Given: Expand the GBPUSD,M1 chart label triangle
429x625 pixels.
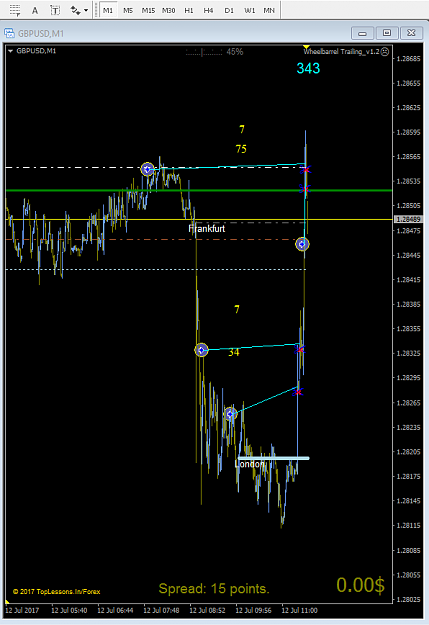Looking at the screenshot, I should (x=10, y=51).
